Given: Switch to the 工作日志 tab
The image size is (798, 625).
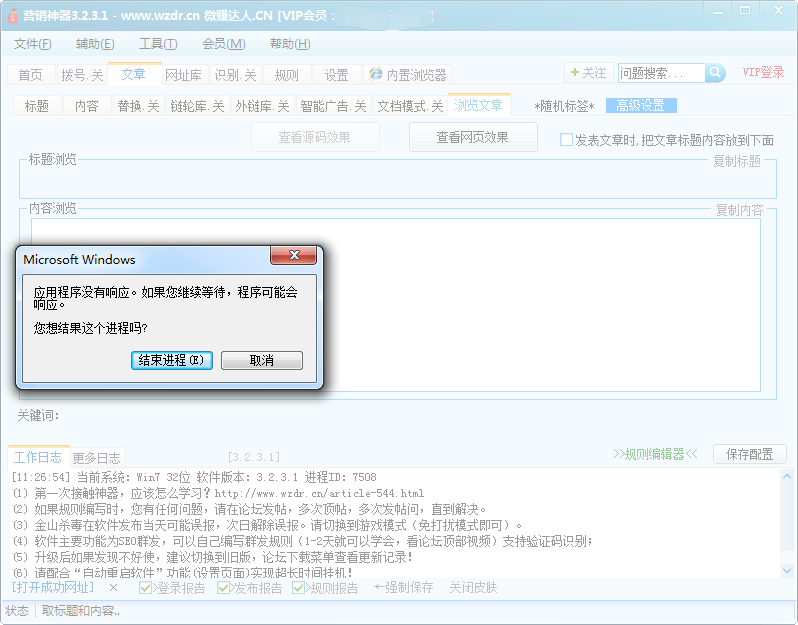Looking at the screenshot, I should pyautogui.click(x=38, y=457).
